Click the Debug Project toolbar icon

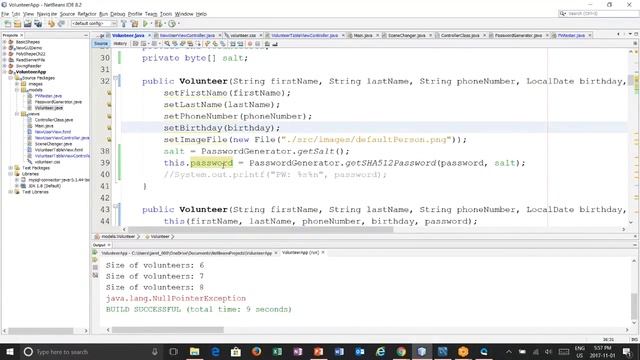pyautogui.click(x=158, y=24)
